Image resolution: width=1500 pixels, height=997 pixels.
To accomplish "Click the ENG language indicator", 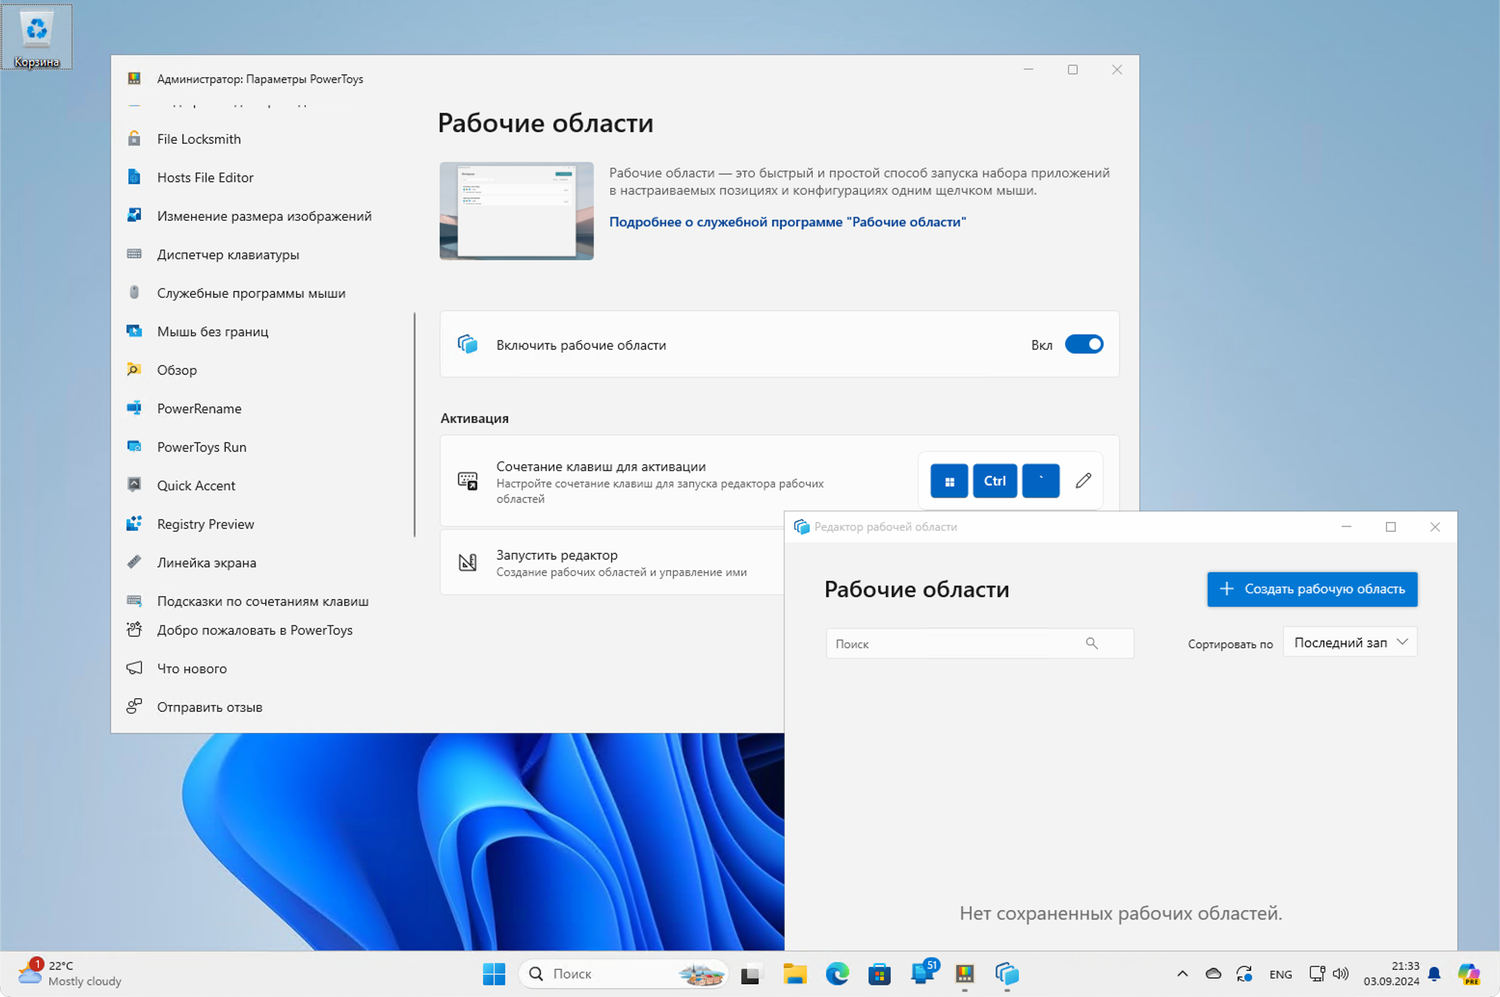I will [1281, 974].
